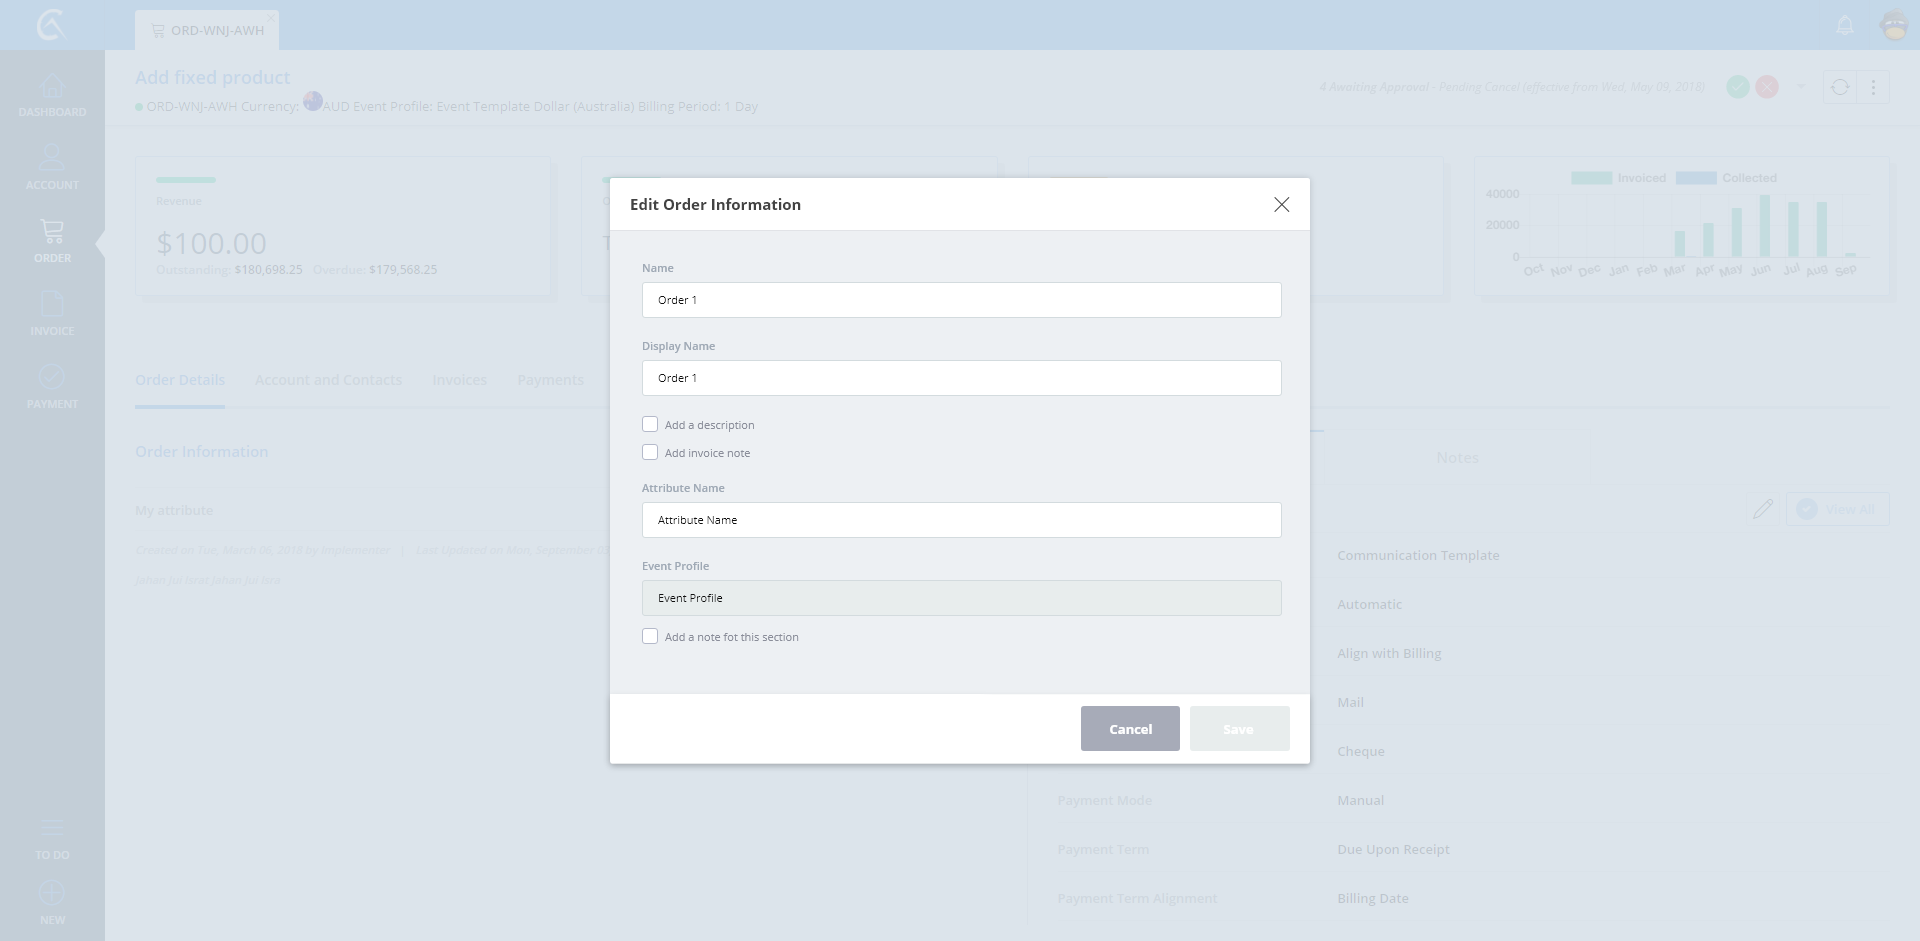Click the New plus icon
Viewport: 1920px width, 941px height.
(x=52, y=893)
